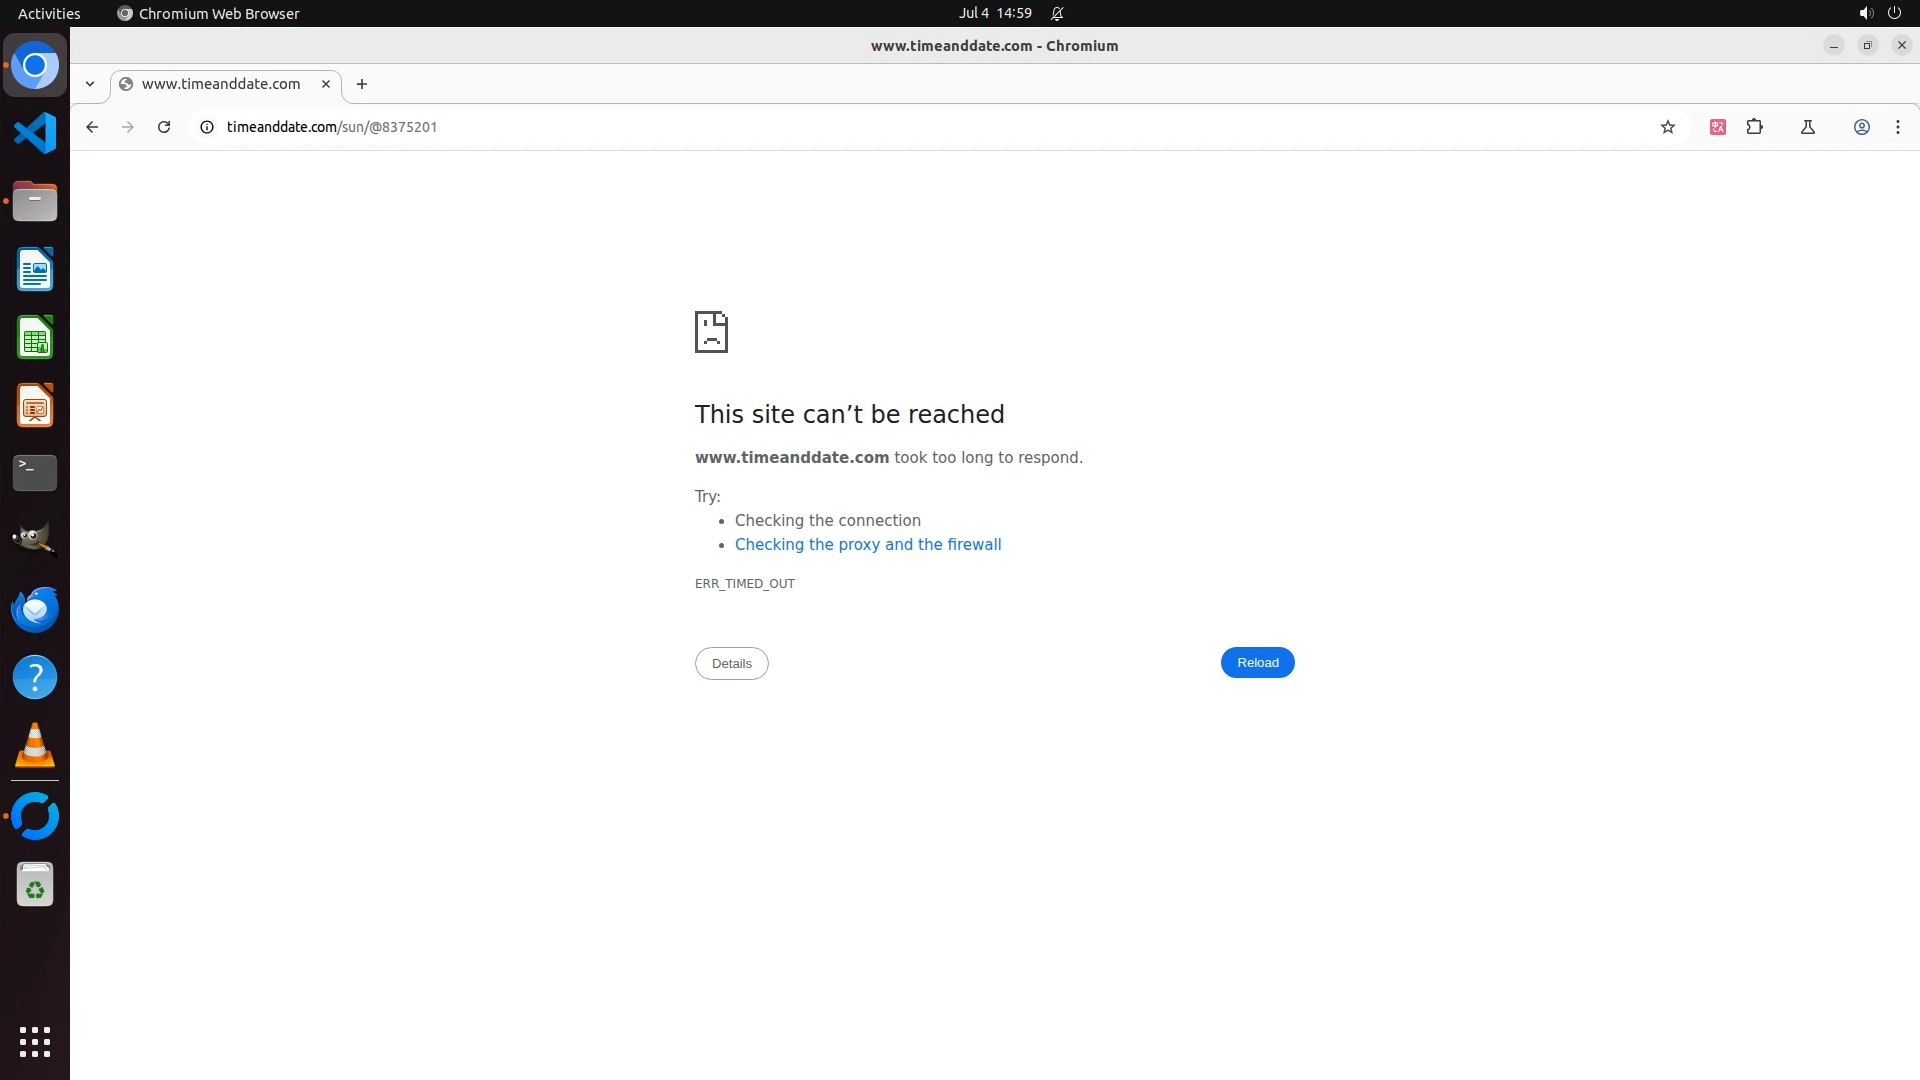The image size is (1920, 1080).
Task: Click the address bar URL field
Action: point(800,127)
